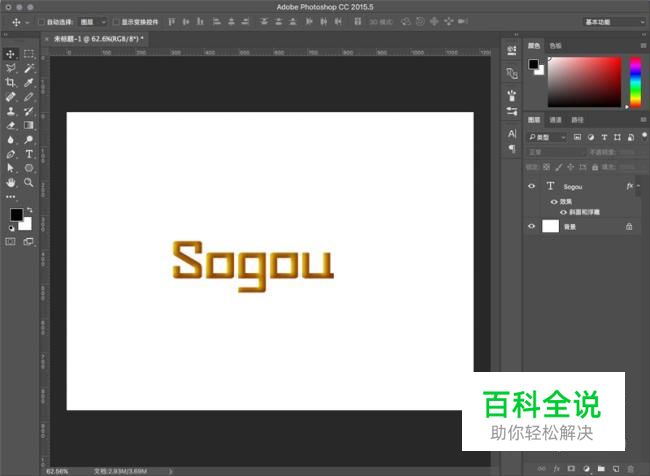
Task: Toggle the type layer filter
Action: coord(604,137)
